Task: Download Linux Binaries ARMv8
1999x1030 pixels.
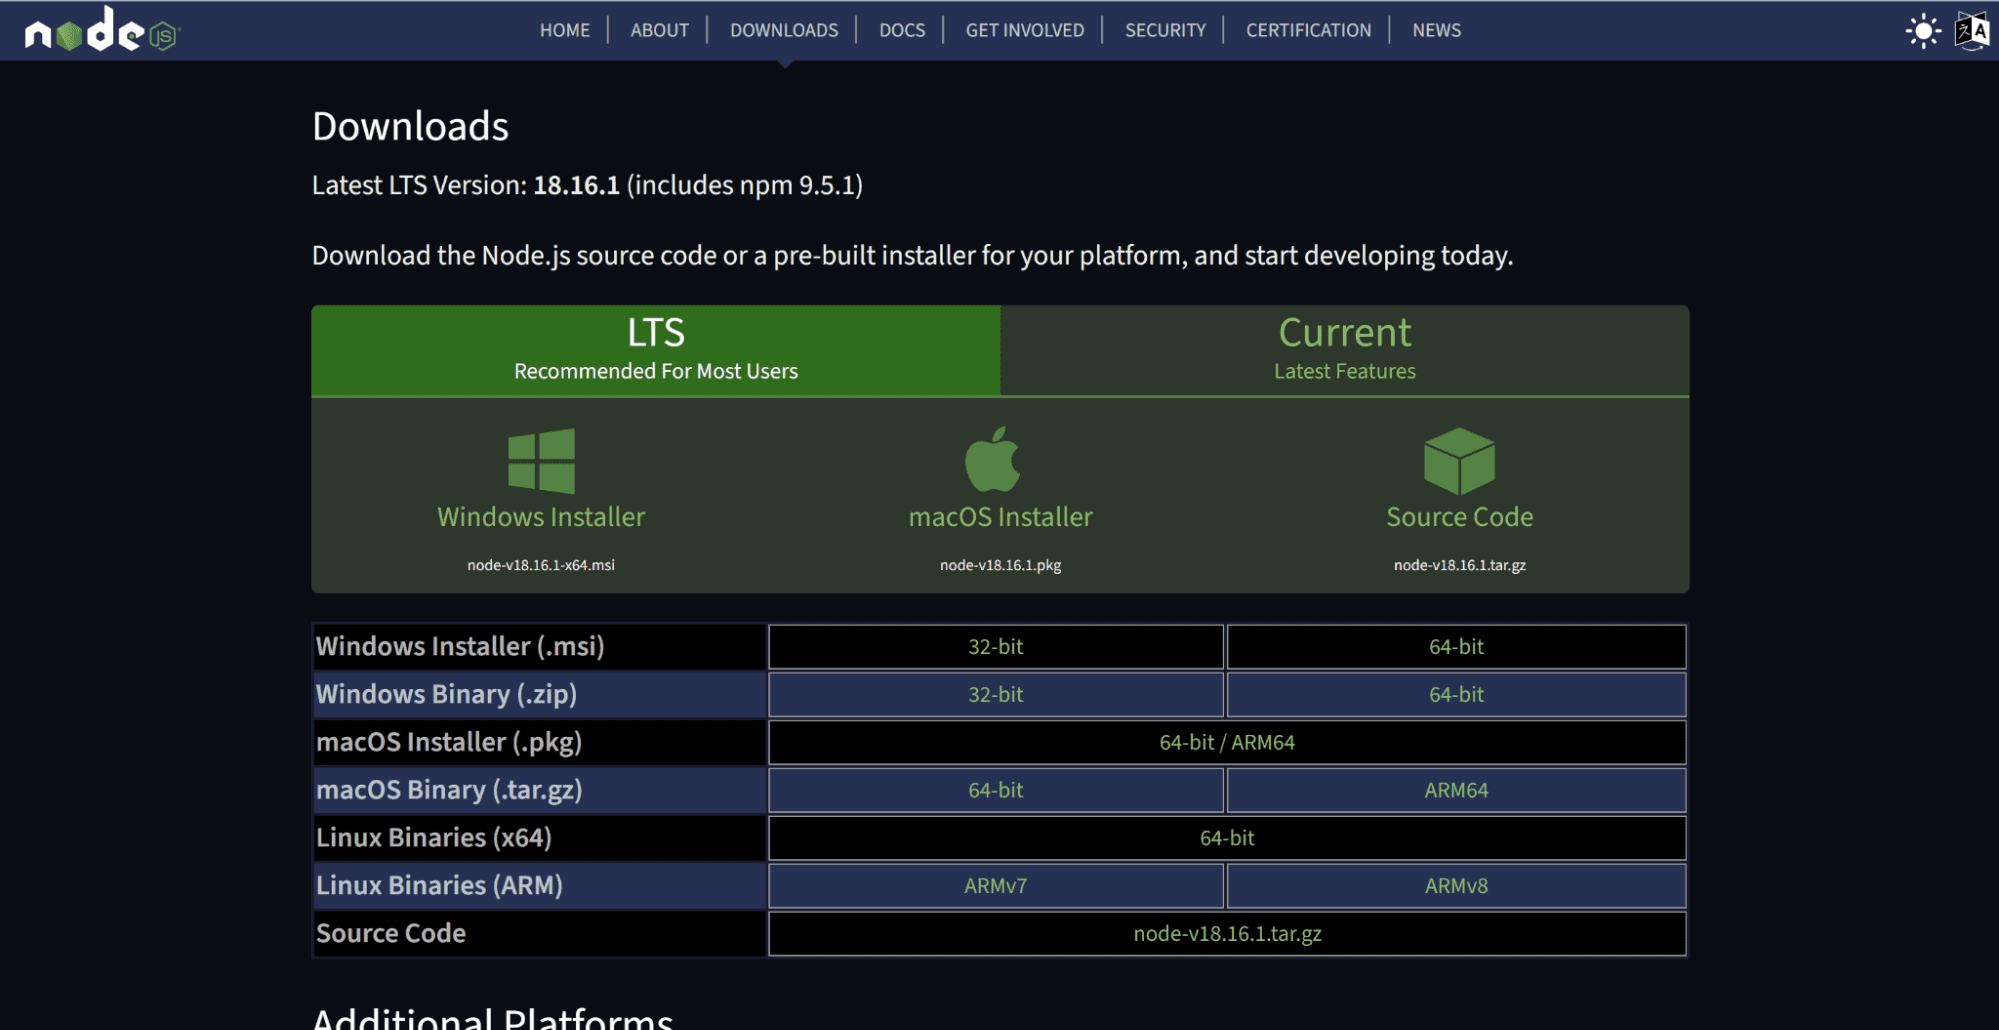Action: point(1456,886)
